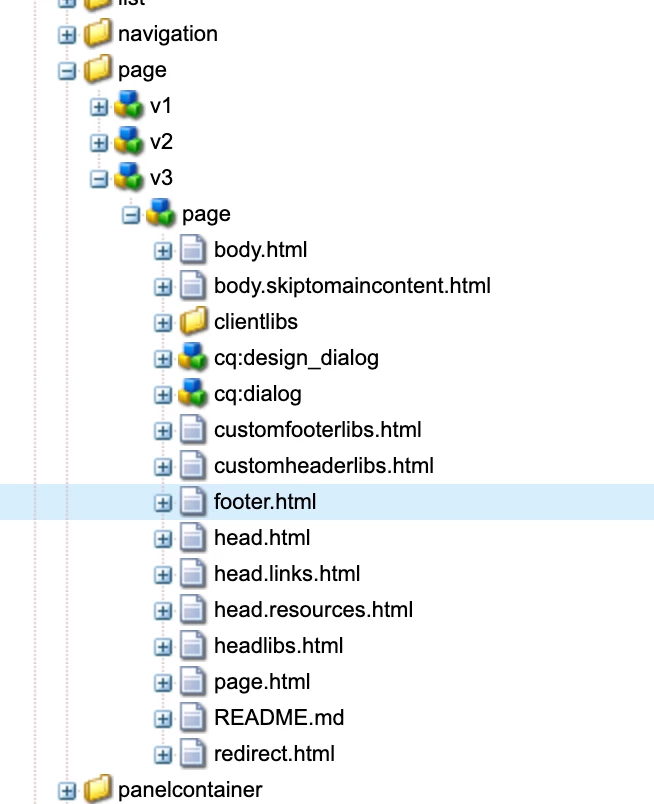Expand the body.html node
This screenshot has width=654, height=804.
[163, 251]
